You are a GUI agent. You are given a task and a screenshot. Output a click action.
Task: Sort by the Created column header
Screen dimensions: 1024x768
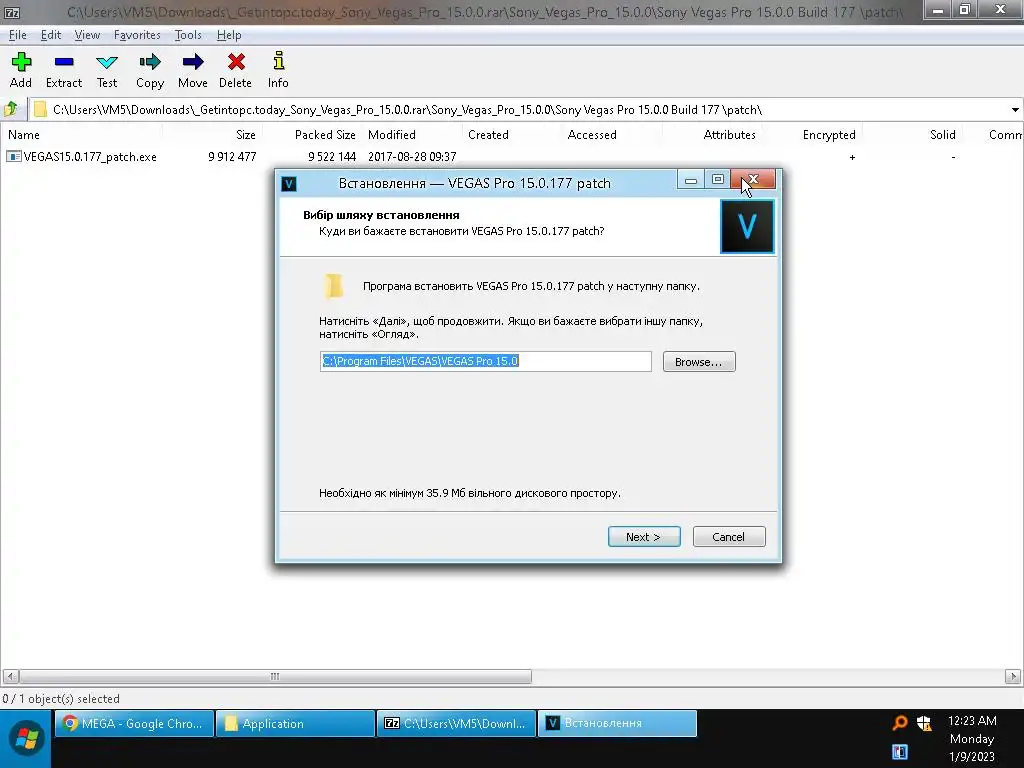488,135
